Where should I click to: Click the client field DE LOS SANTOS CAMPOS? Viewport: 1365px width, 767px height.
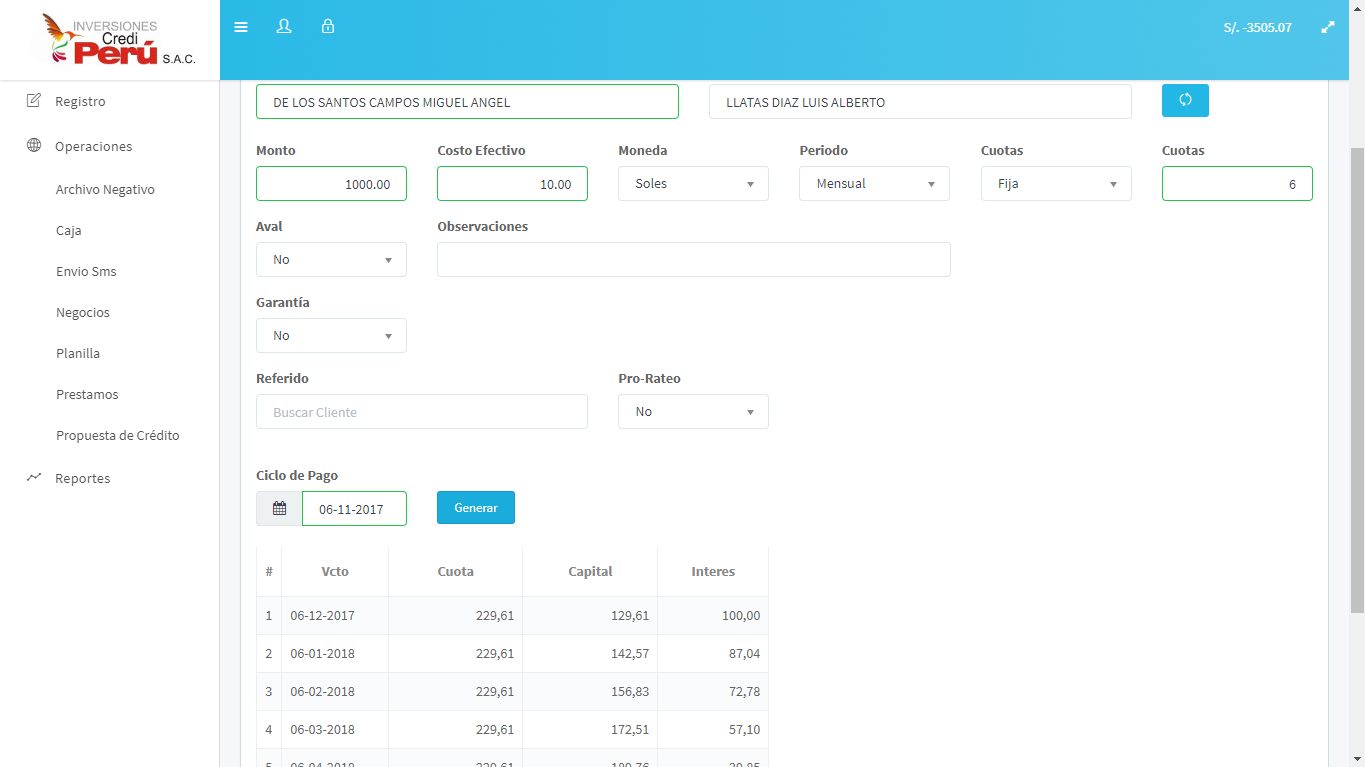(467, 102)
